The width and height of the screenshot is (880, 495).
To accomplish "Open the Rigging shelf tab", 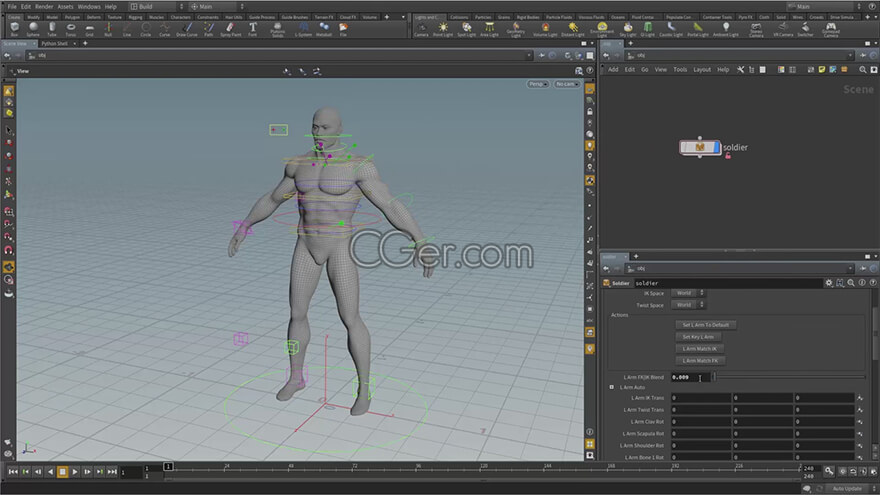I will coord(135,17).
